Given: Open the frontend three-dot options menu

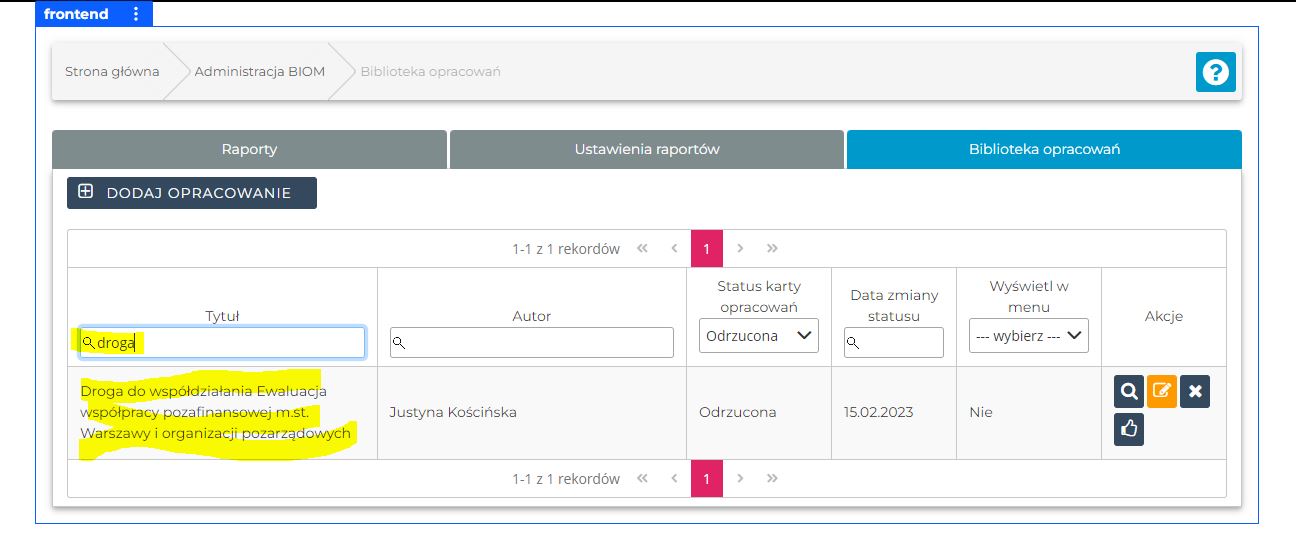Looking at the screenshot, I should pyautogui.click(x=136, y=14).
